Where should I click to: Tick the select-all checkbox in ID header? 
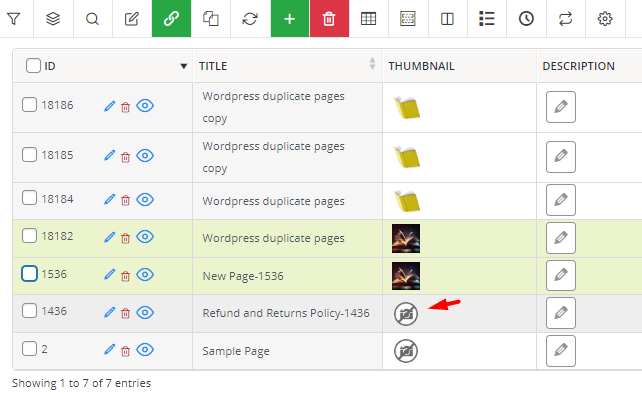(x=33, y=65)
